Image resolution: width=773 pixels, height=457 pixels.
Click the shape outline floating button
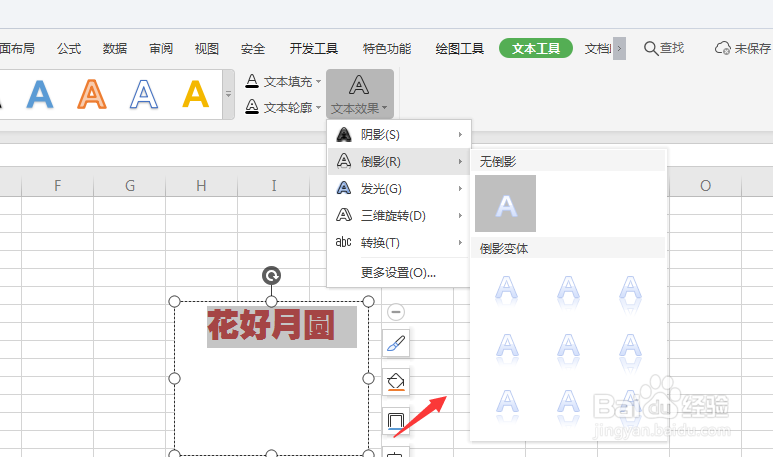[x=396, y=421]
